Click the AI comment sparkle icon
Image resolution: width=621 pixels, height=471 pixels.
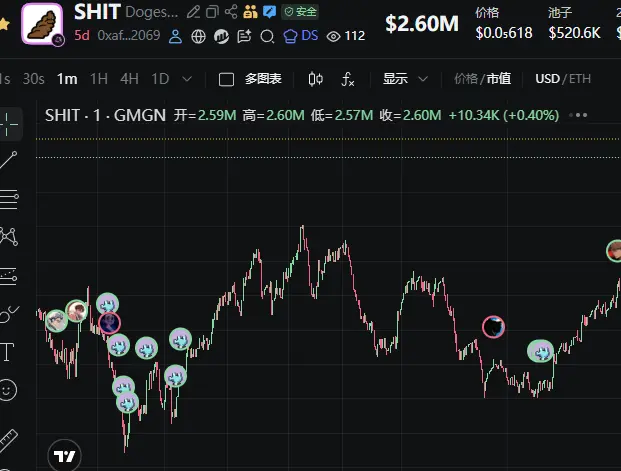coord(244,36)
